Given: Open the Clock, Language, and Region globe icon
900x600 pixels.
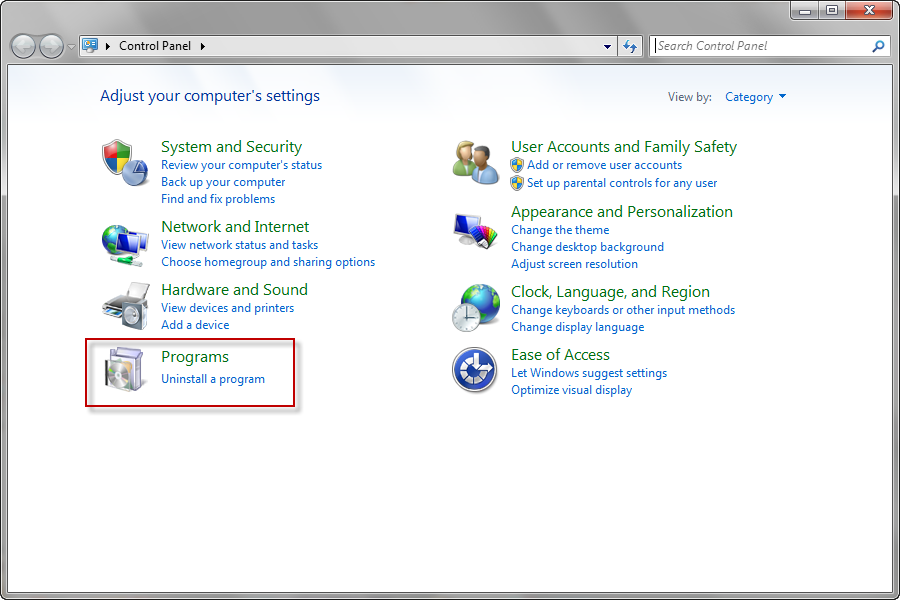Looking at the screenshot, I should 475,308.
